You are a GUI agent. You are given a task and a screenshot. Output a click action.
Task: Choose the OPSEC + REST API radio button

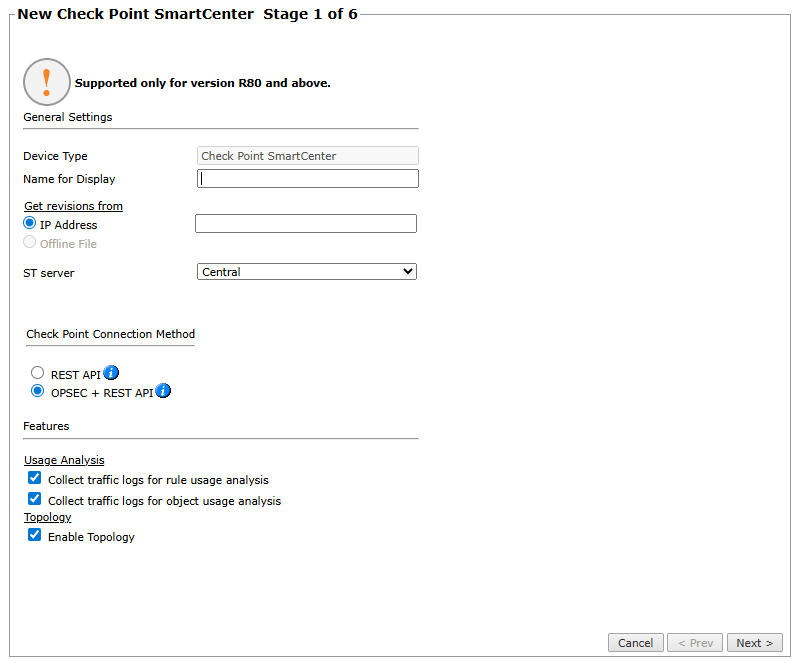[x=38, y=391]
